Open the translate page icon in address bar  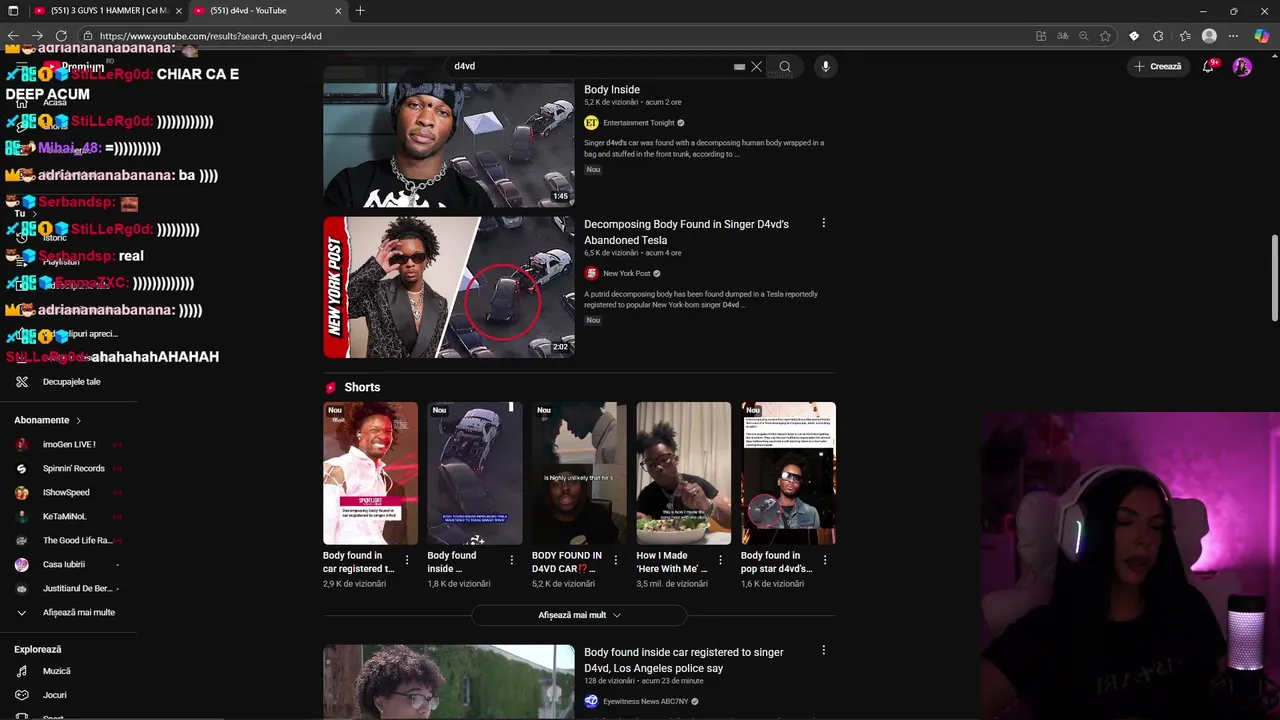[x=1062, y=36]
